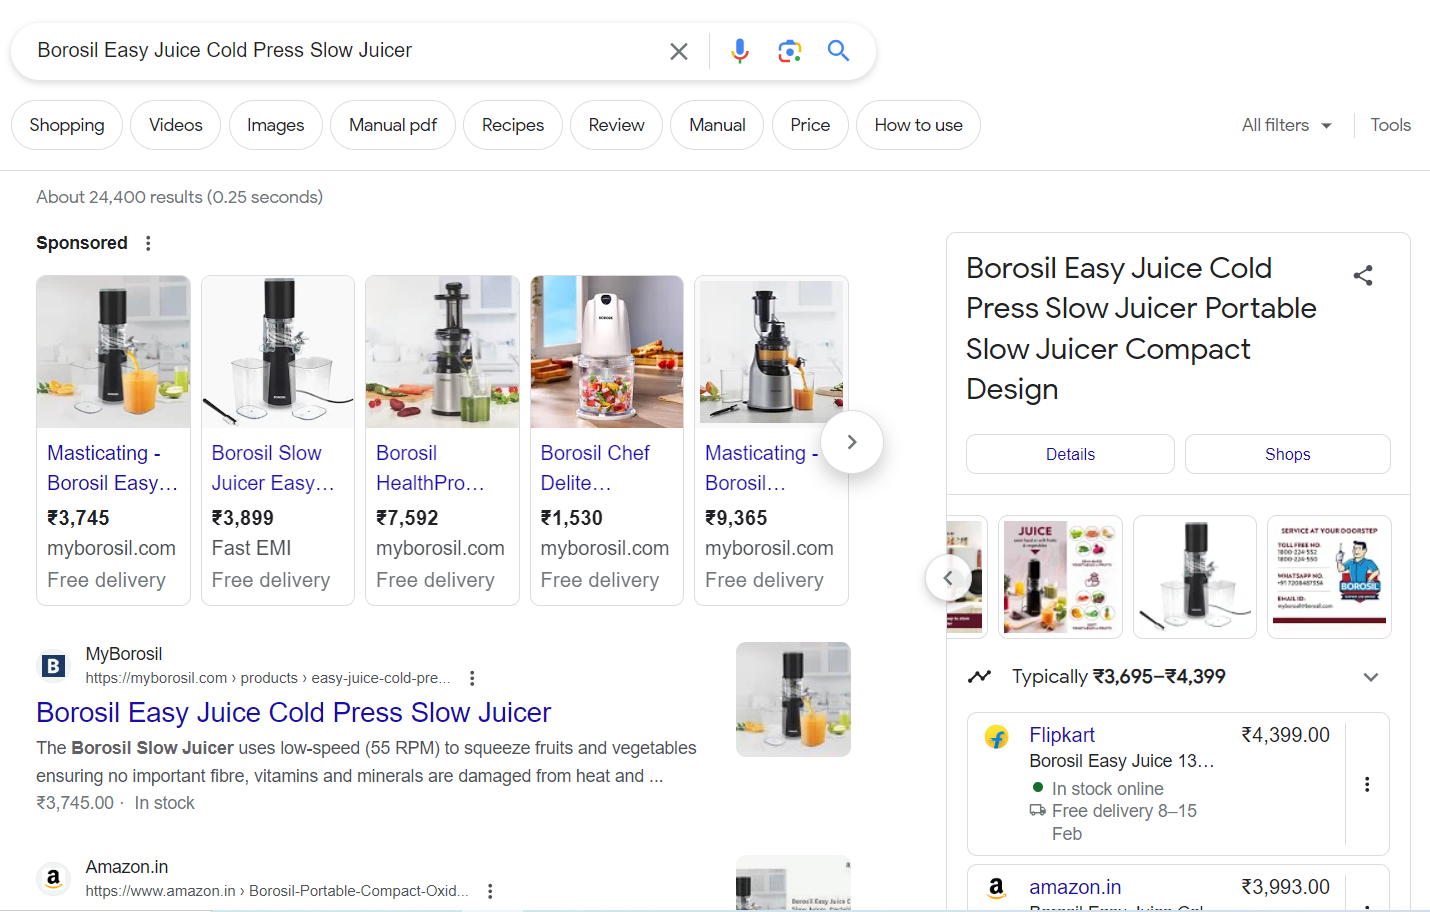
Task: Switch to the Shopping filter
Action: click(x=67, y=125)
